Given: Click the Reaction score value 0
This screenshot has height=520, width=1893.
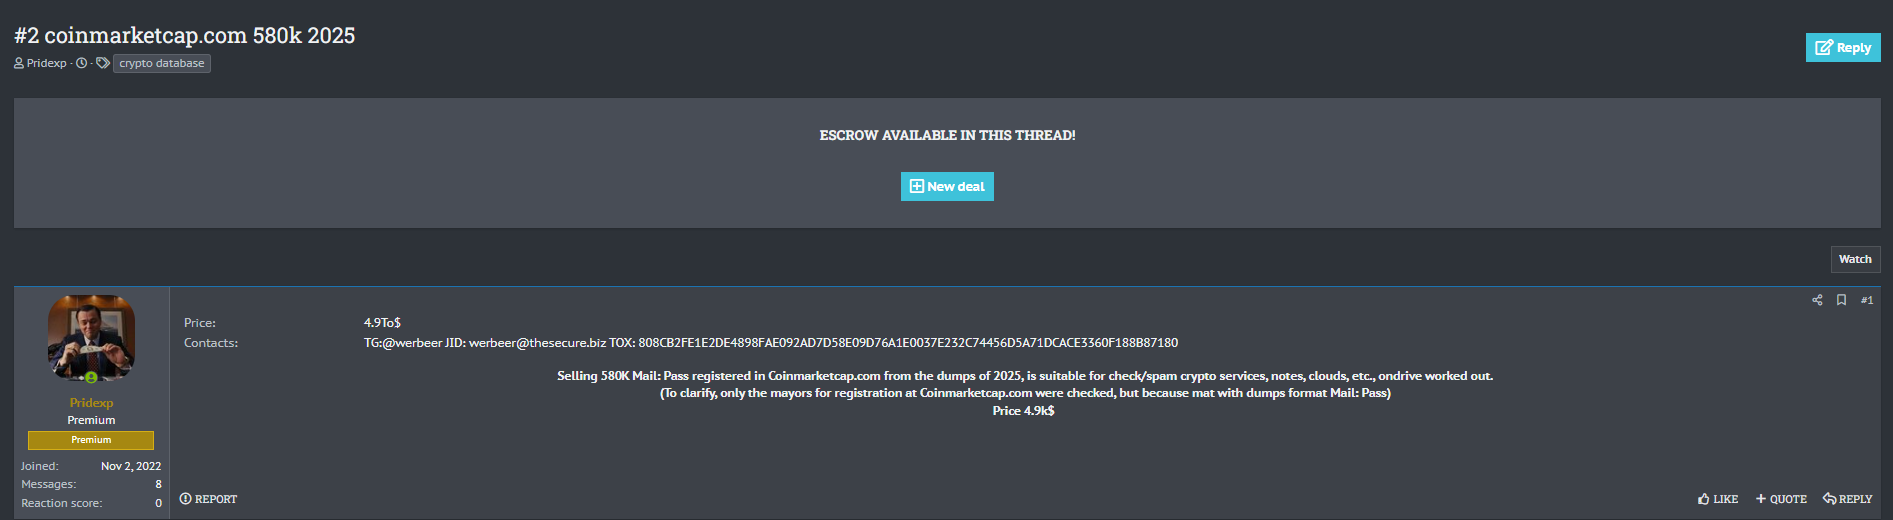Looking at the screenshot, I should [158, 503].
